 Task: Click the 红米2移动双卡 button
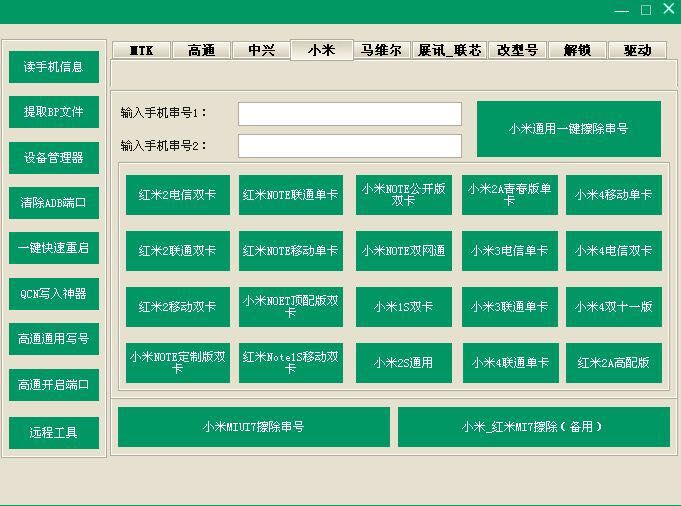coord(178,307)
